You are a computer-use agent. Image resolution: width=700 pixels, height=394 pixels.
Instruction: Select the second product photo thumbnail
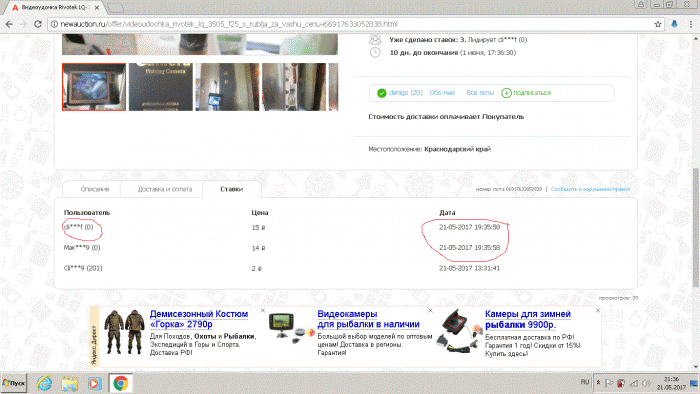(161, 87)
